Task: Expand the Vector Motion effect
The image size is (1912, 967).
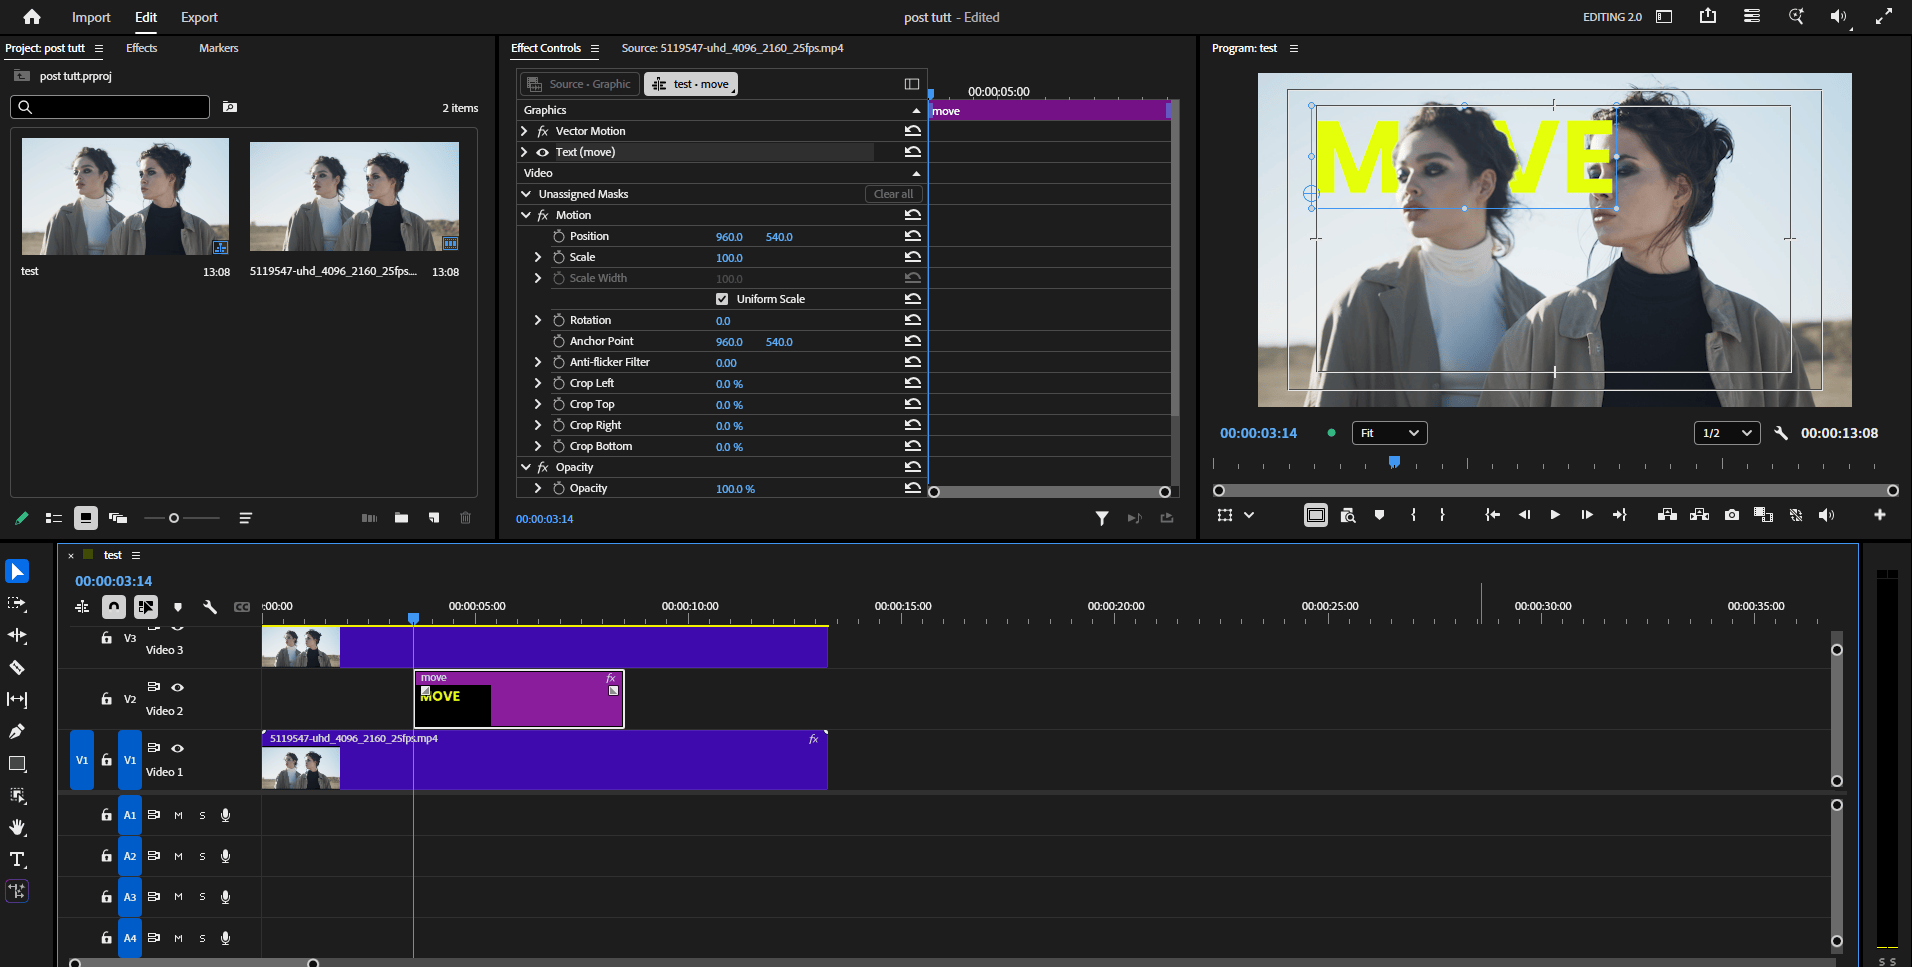Action: click(524, 131)
